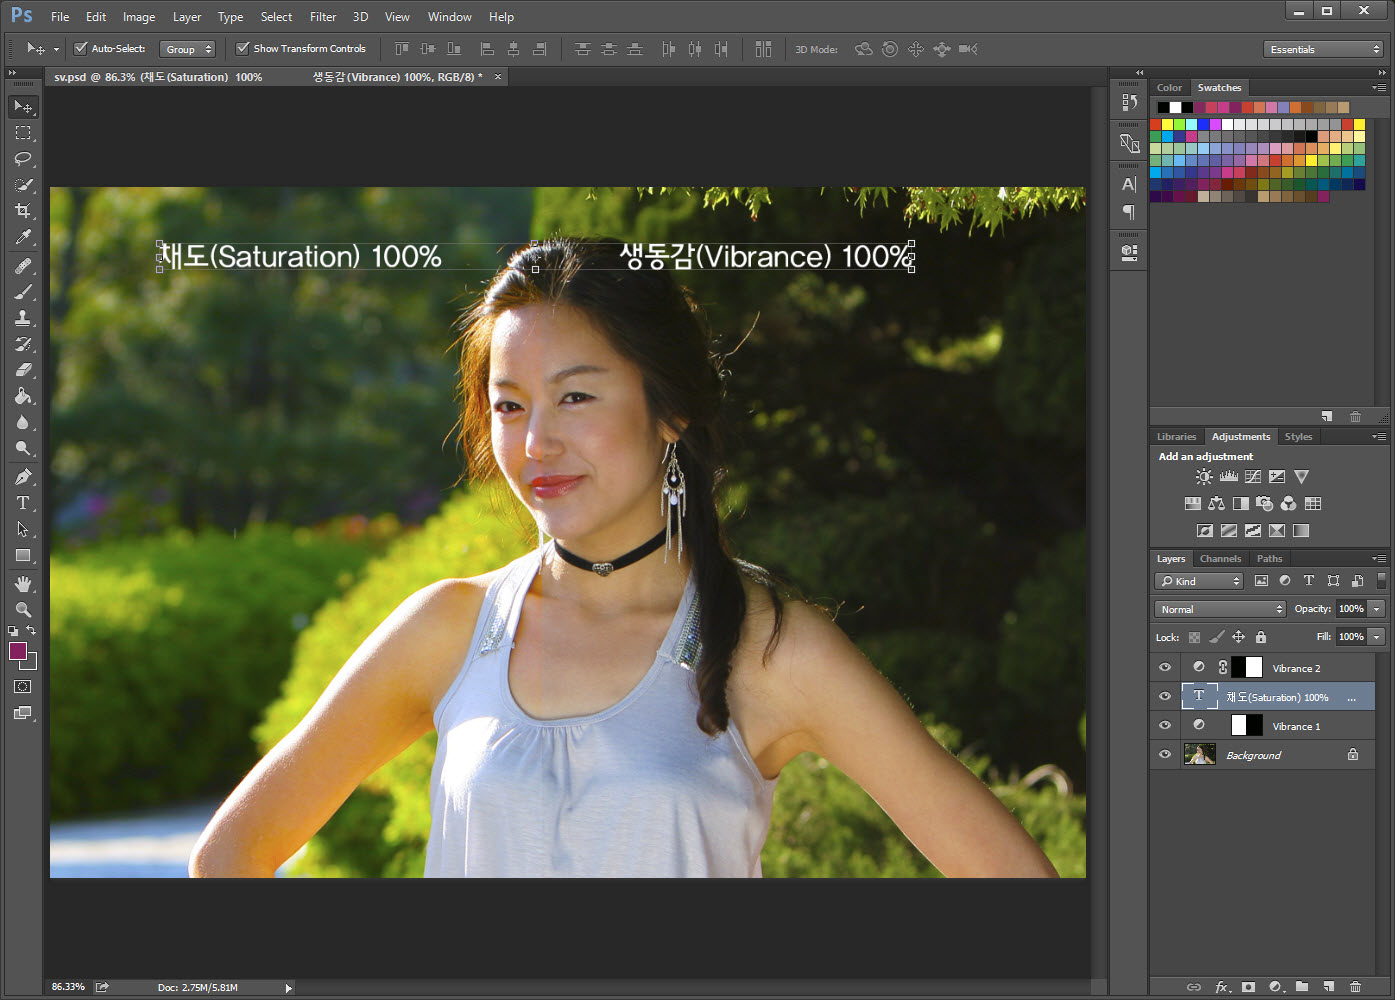The height and width of the screenshot is (1000, 1395).
Task: Switch to the Styles tab
Action: point(1298,437)
